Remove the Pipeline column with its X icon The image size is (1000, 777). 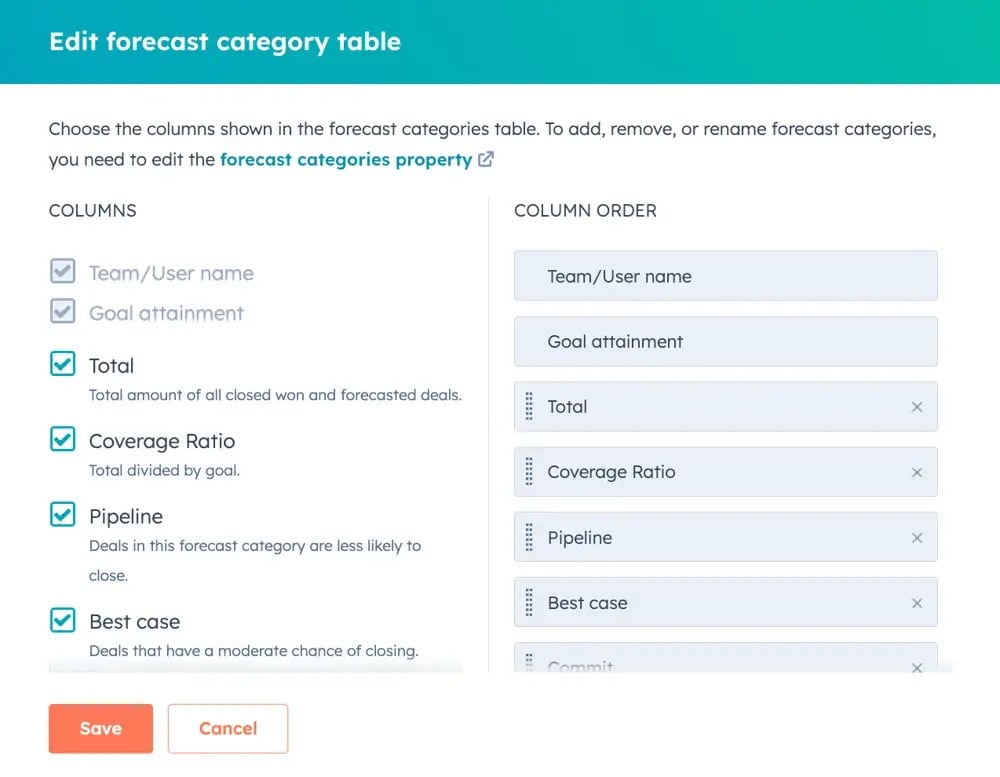[917, 537]
